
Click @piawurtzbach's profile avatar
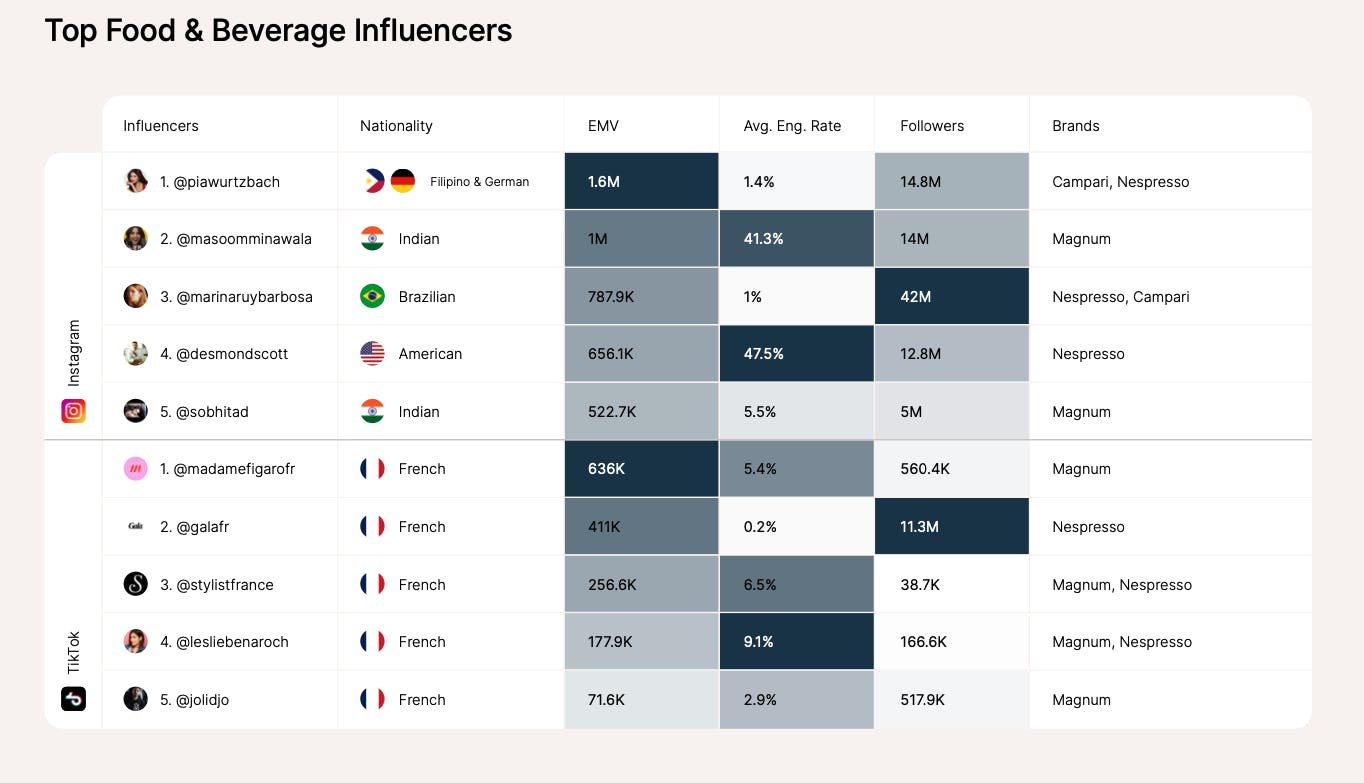pos(136,182)
